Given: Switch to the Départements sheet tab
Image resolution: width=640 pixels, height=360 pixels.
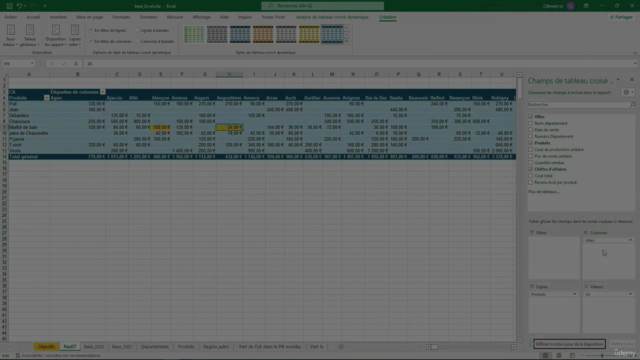Looking at the screenshot, I should coord(155,347).
